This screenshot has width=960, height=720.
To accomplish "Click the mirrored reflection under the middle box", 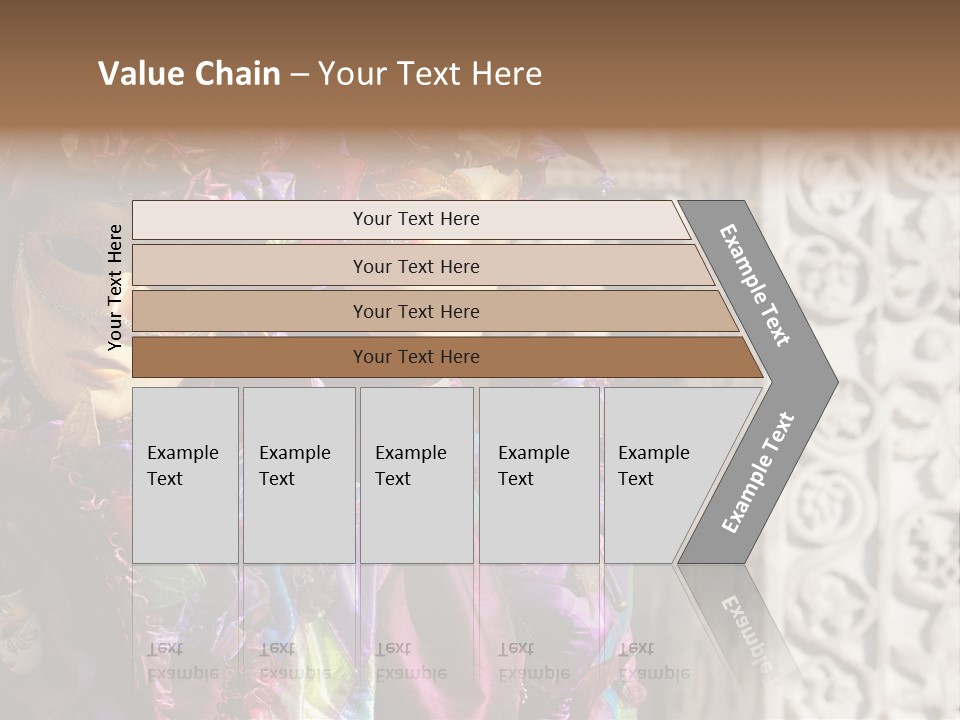I will point(412,660).
